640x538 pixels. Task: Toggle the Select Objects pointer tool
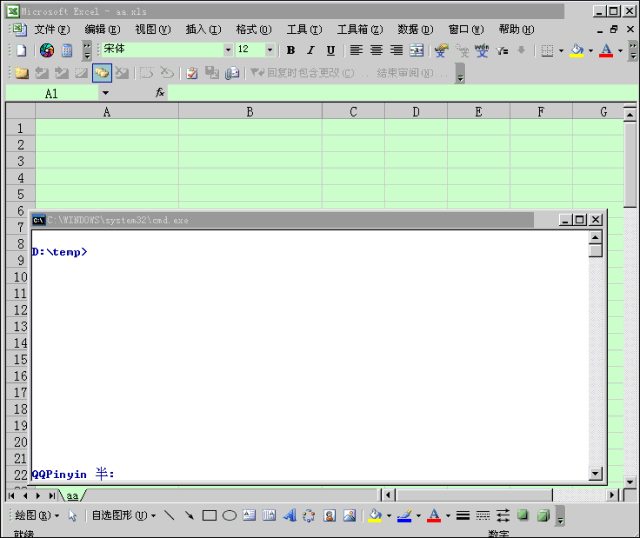[72, 516]
